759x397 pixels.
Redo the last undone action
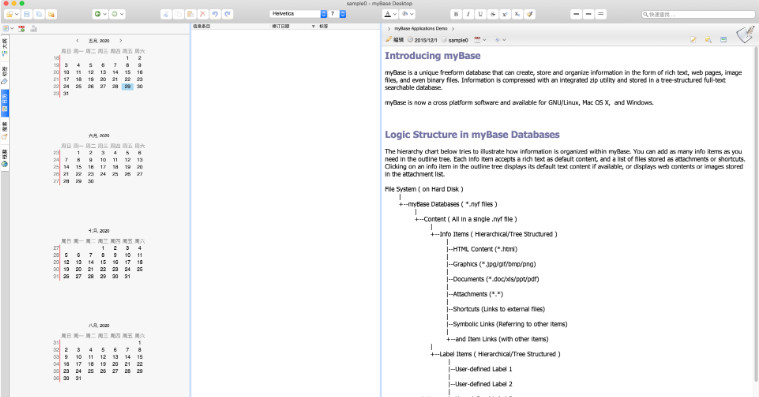[228, 14]
